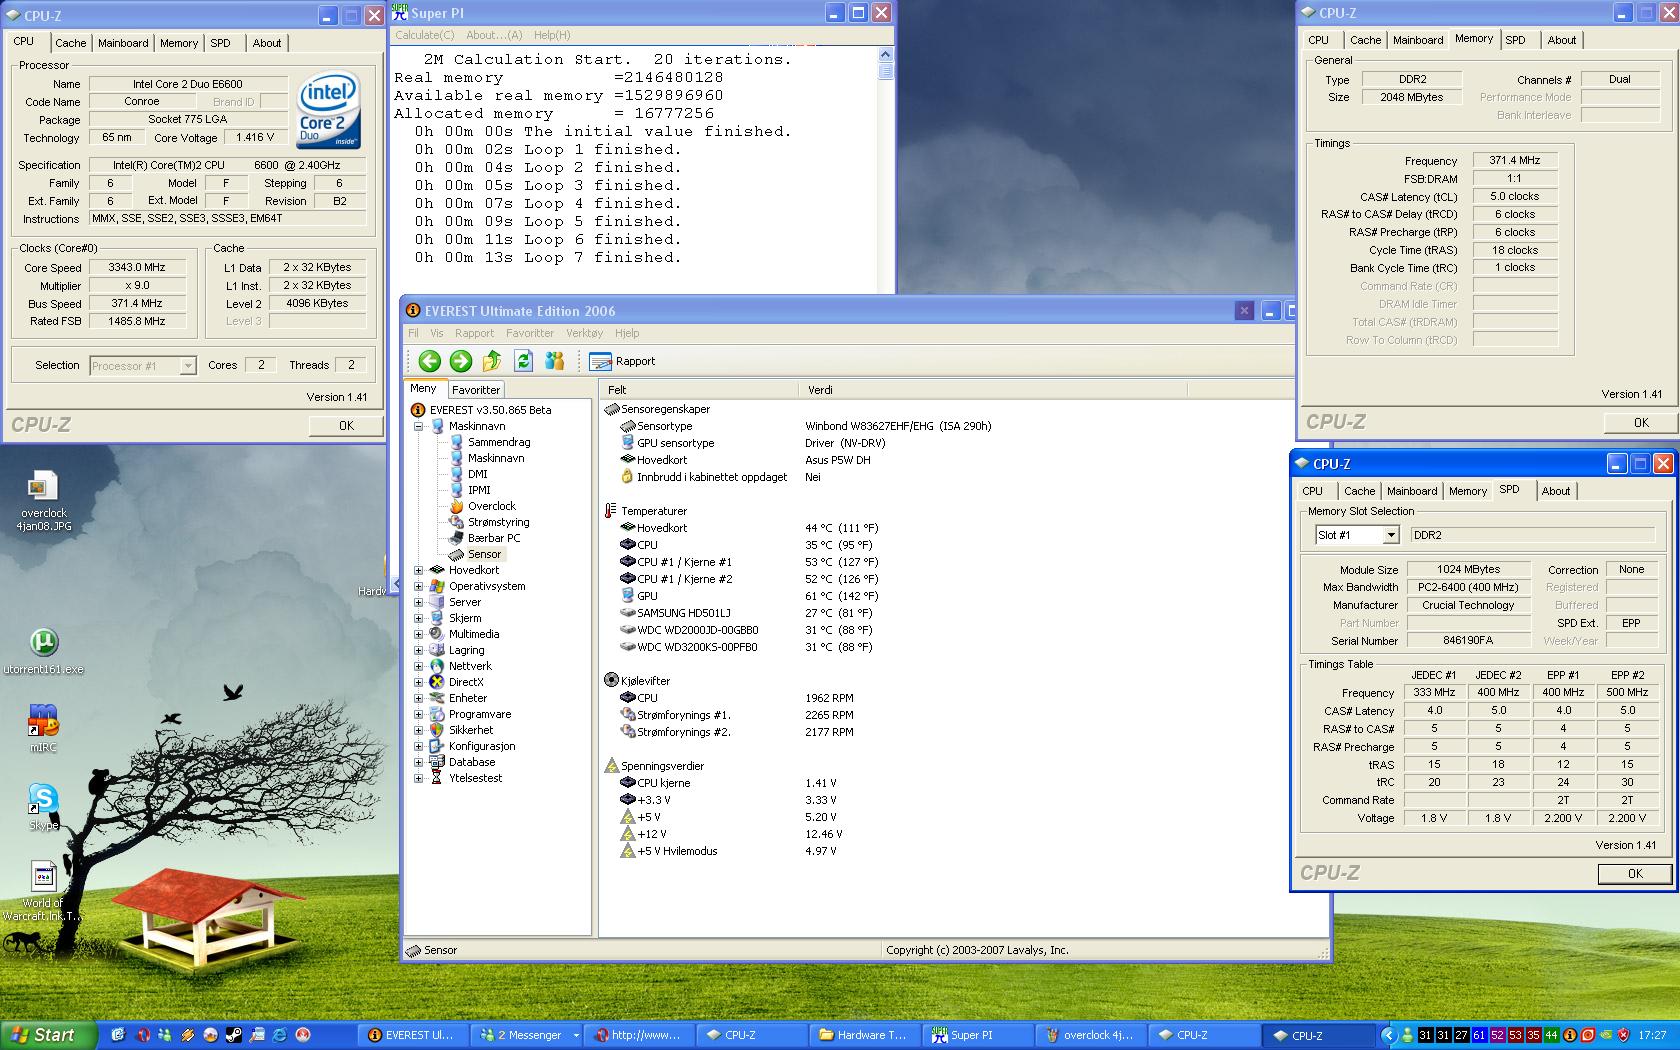Screen dimensions: 1680x1050
Task: Collapse the Maskinnavn tree node
Action: 419,426
